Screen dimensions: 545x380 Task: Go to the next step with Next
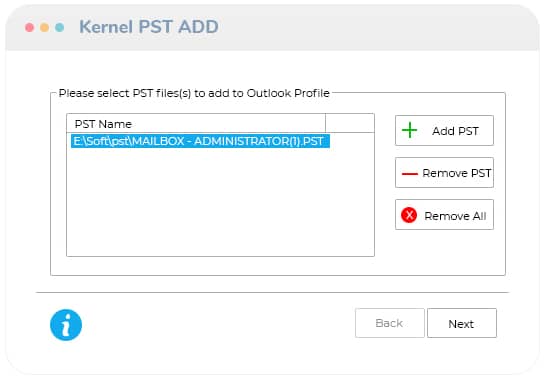tap(462, 323)
